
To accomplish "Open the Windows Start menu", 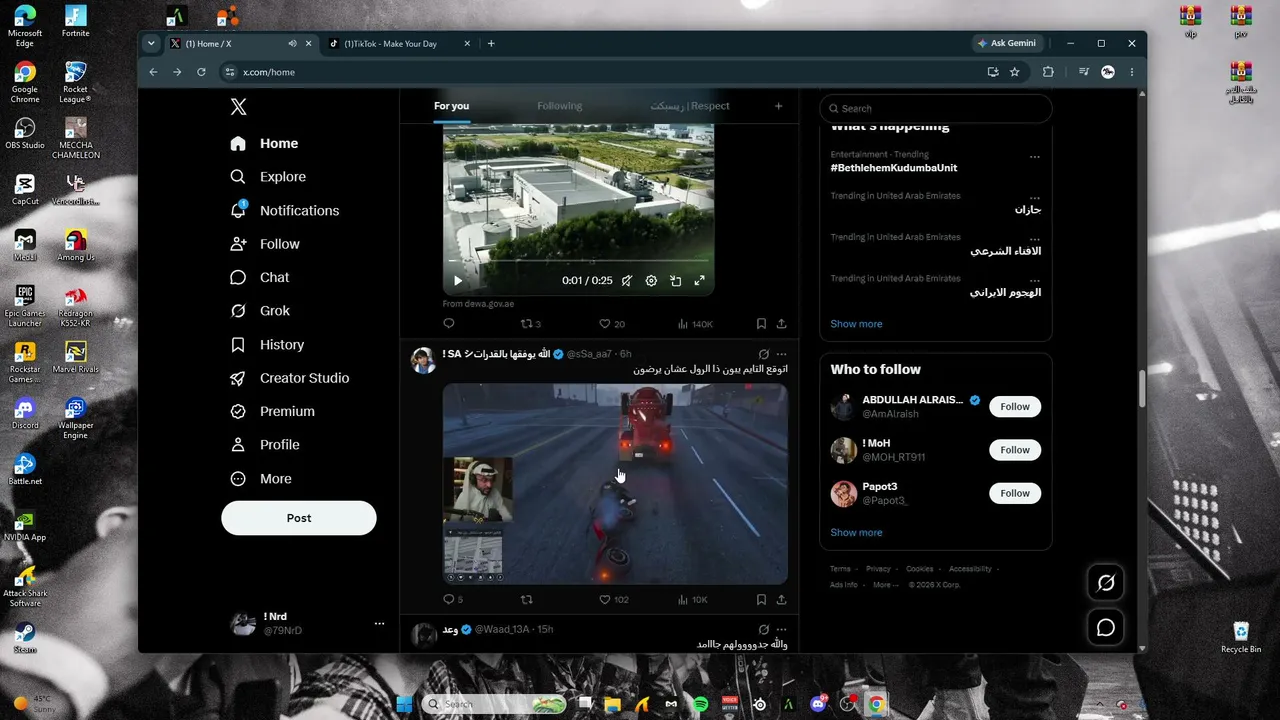I will 404,704.
